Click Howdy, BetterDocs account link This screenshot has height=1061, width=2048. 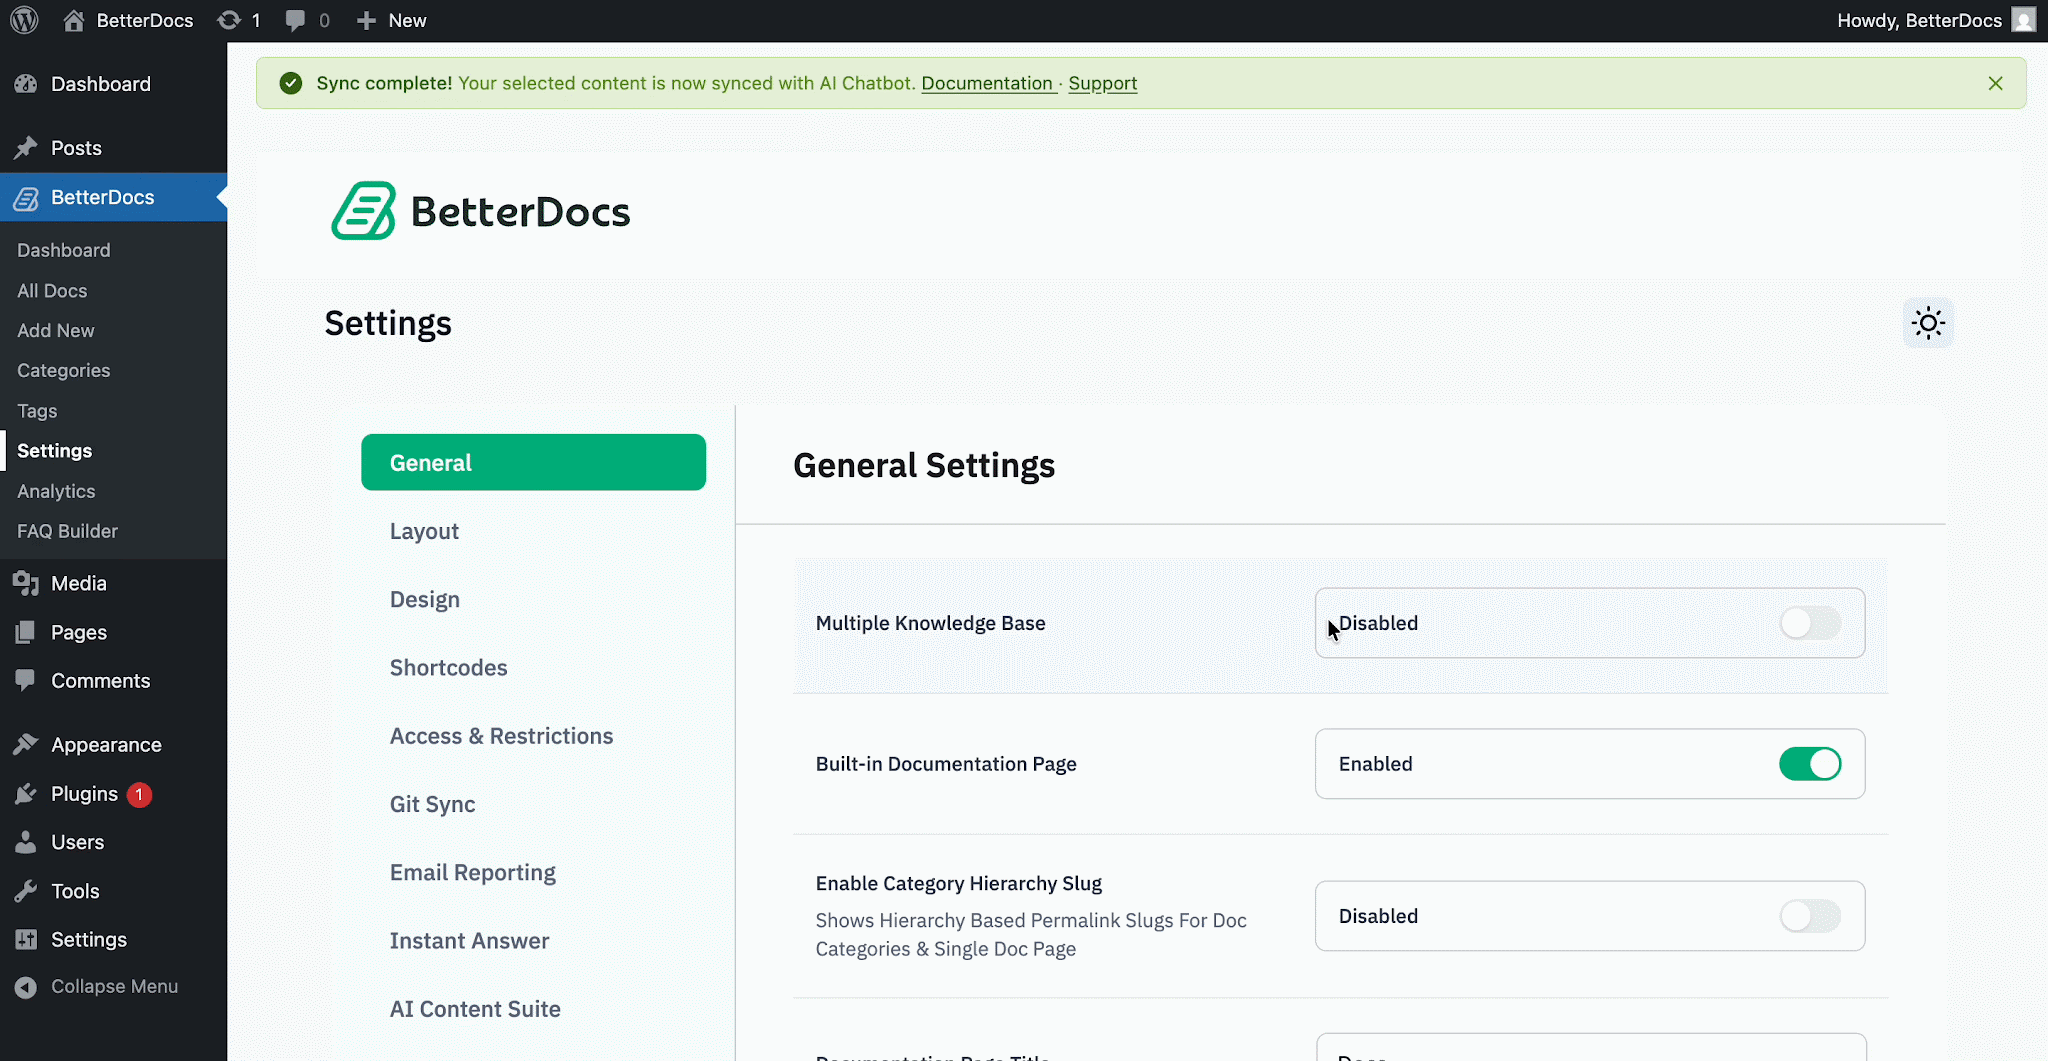1919,20
